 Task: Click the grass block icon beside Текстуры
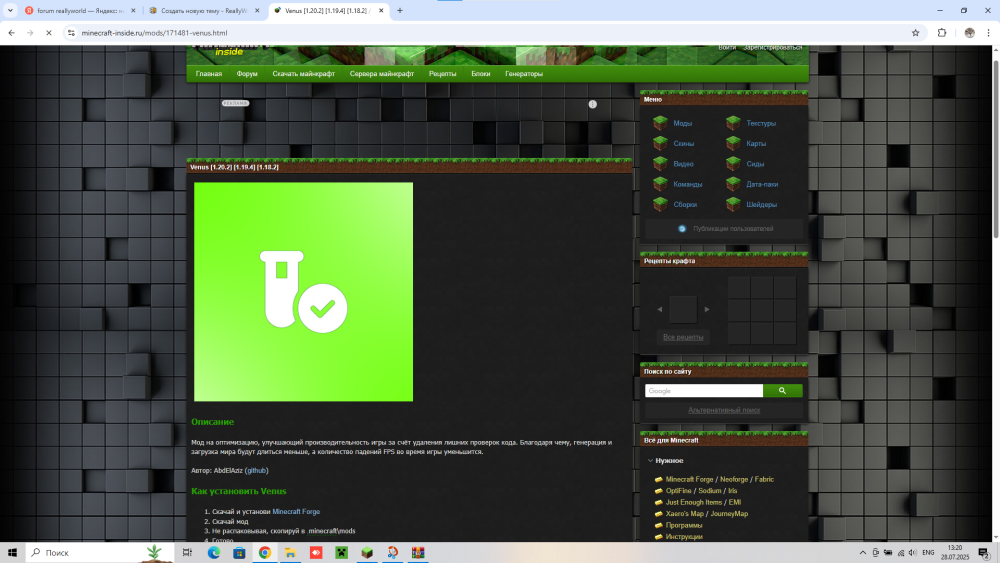(x=733, y=123)
